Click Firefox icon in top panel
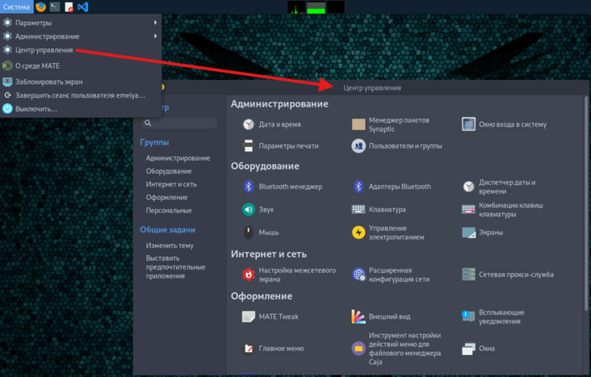Screen dimensions: 591x377 point(40,7)
